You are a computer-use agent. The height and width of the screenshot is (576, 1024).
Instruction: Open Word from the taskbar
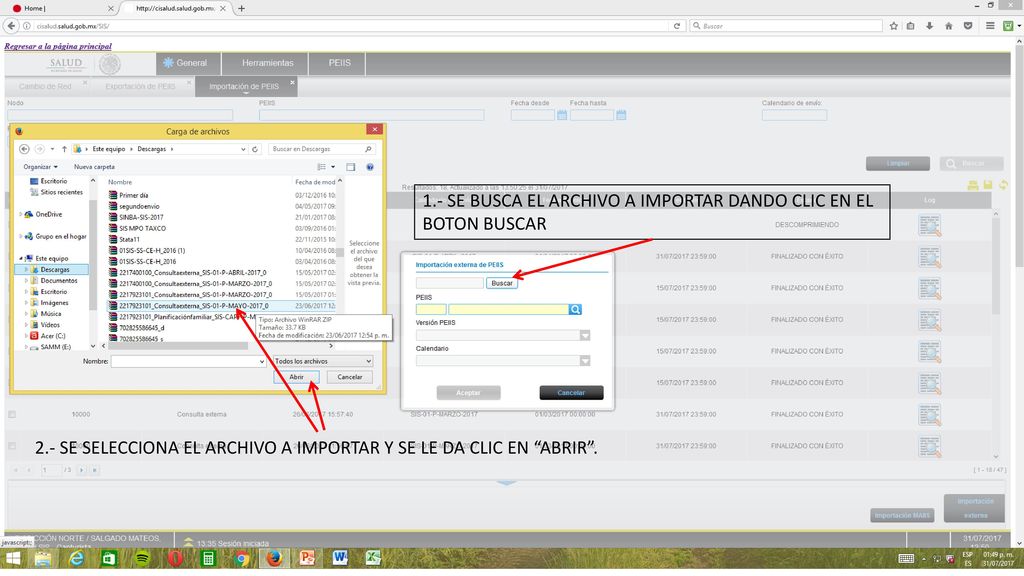click(340, 558)
